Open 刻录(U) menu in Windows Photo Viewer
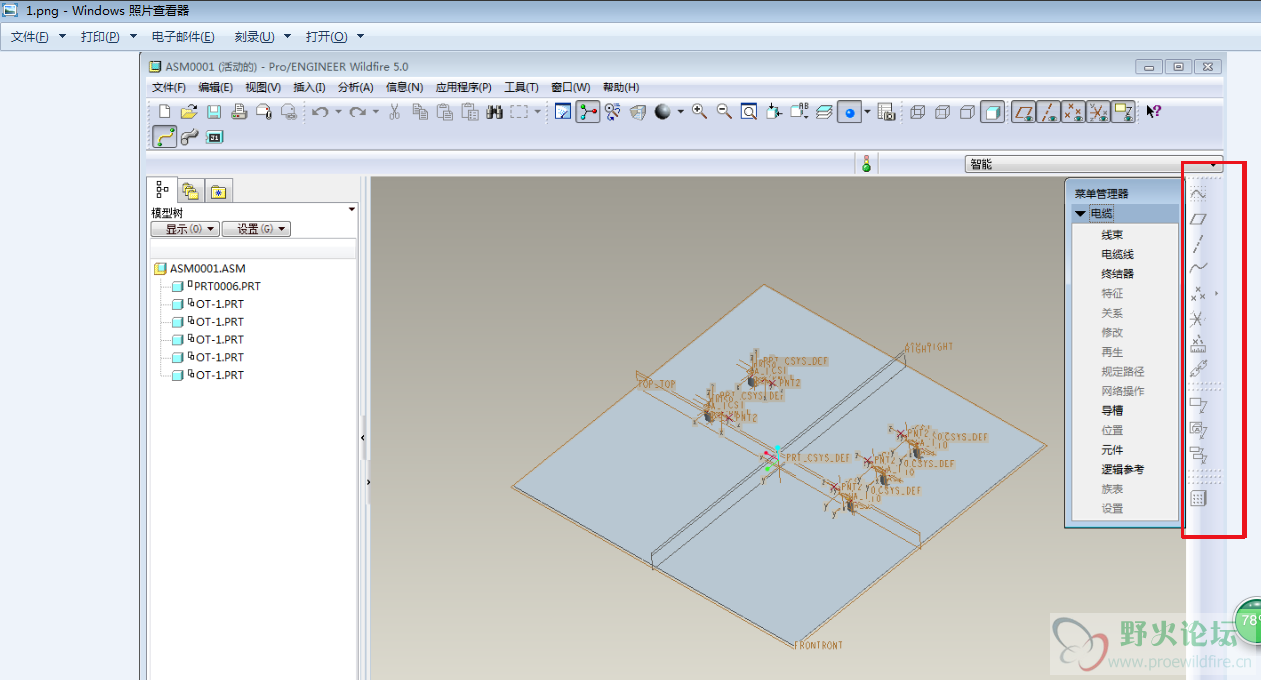 point(254,37)
